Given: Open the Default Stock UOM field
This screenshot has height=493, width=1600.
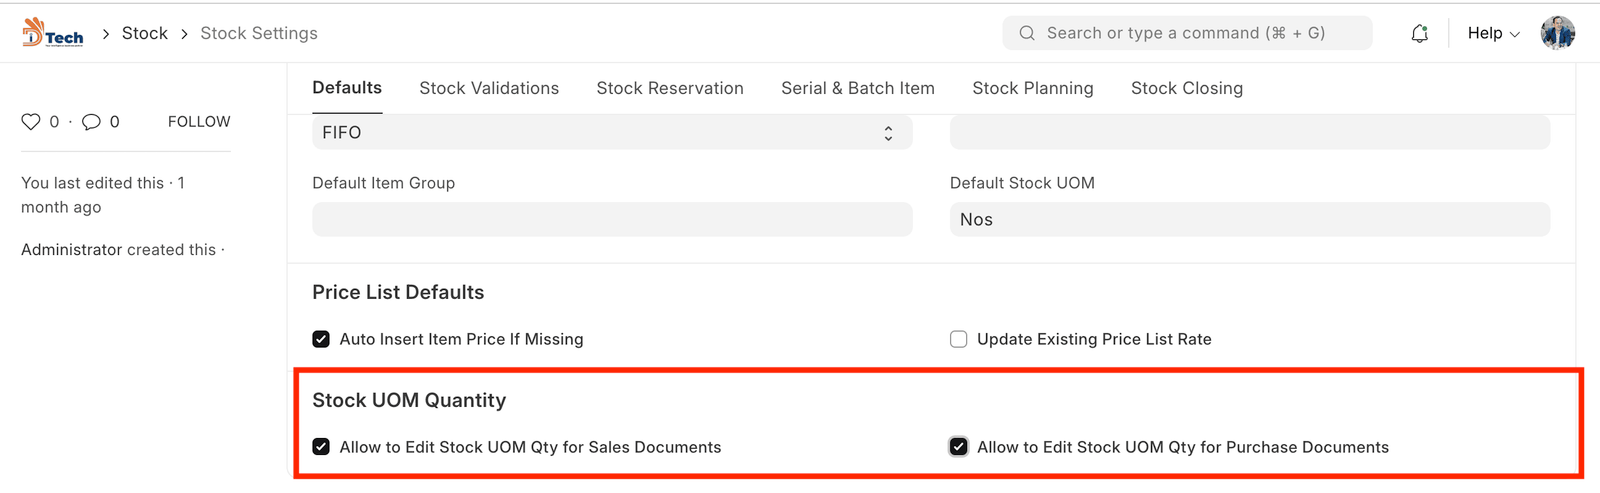Looking at the screenshot, I should (x=1249, y=220).
